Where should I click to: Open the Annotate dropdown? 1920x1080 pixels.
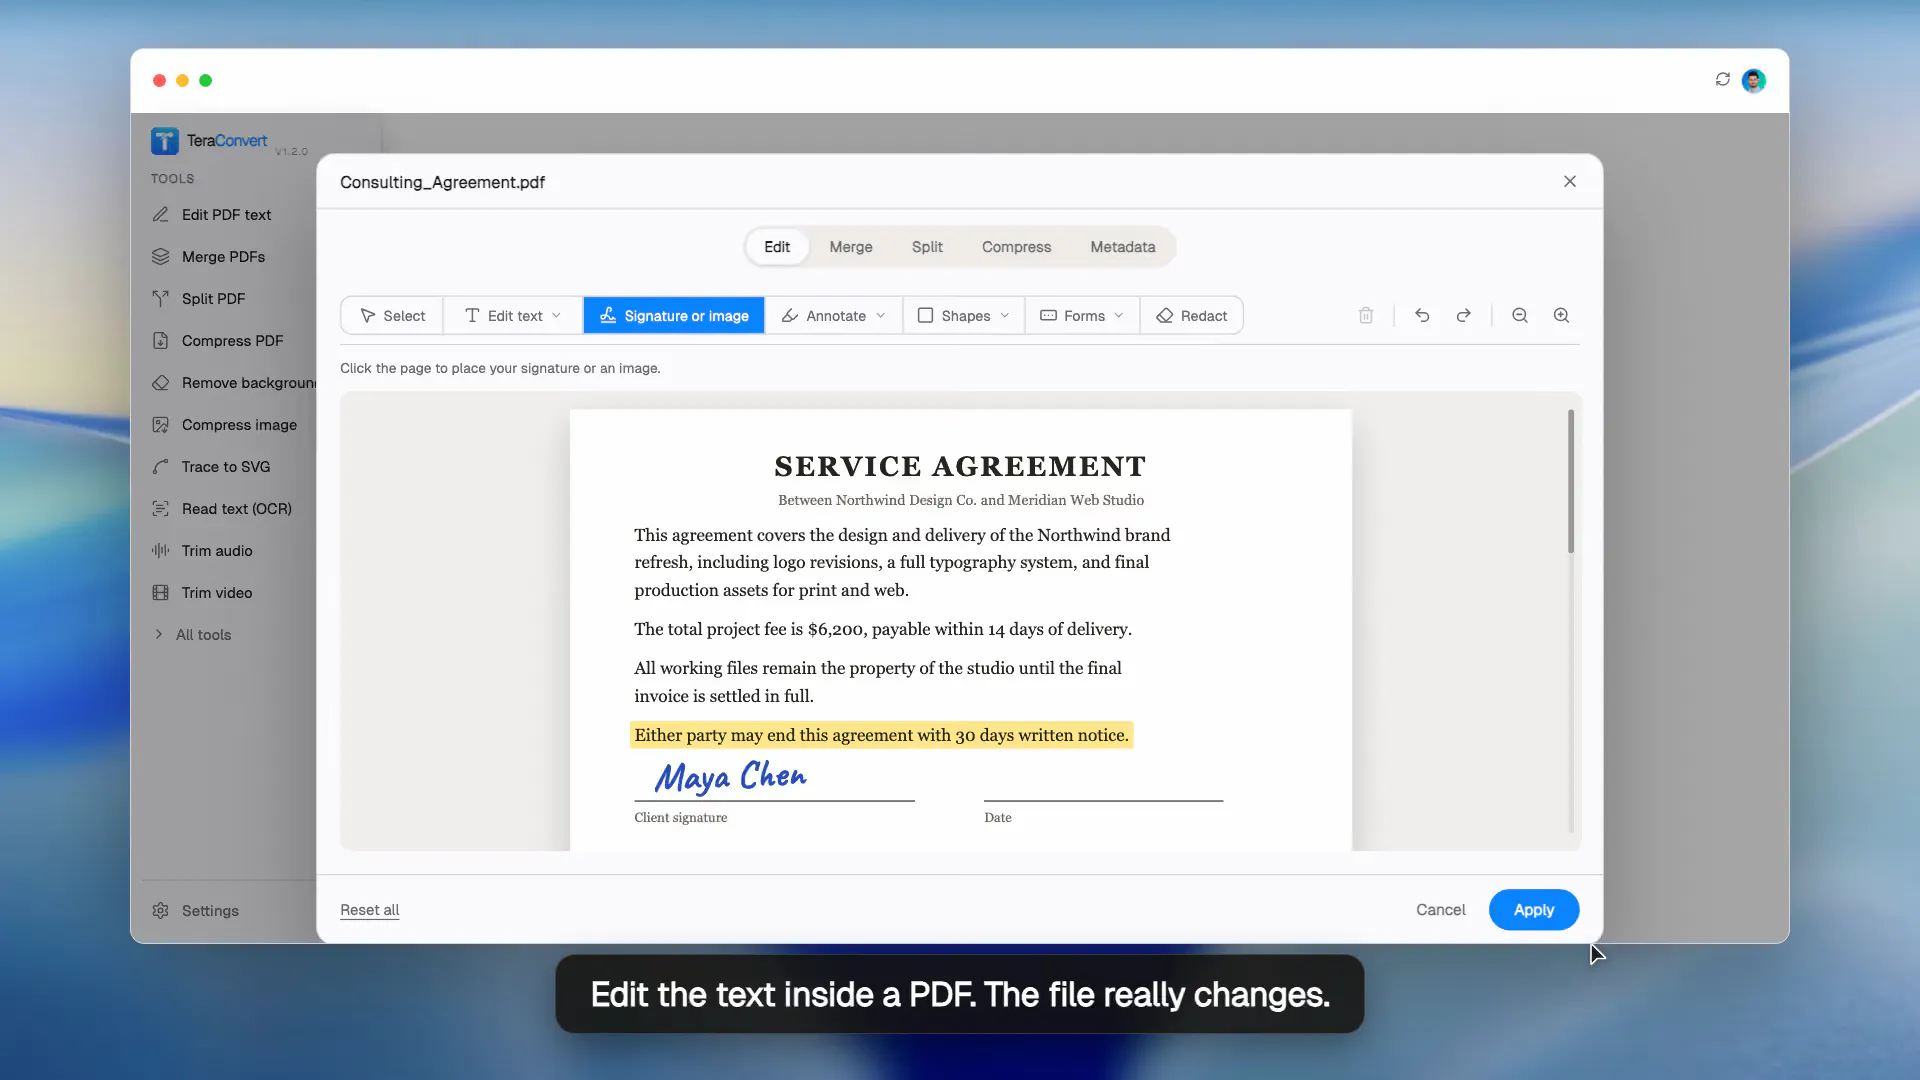click(834, 316)
